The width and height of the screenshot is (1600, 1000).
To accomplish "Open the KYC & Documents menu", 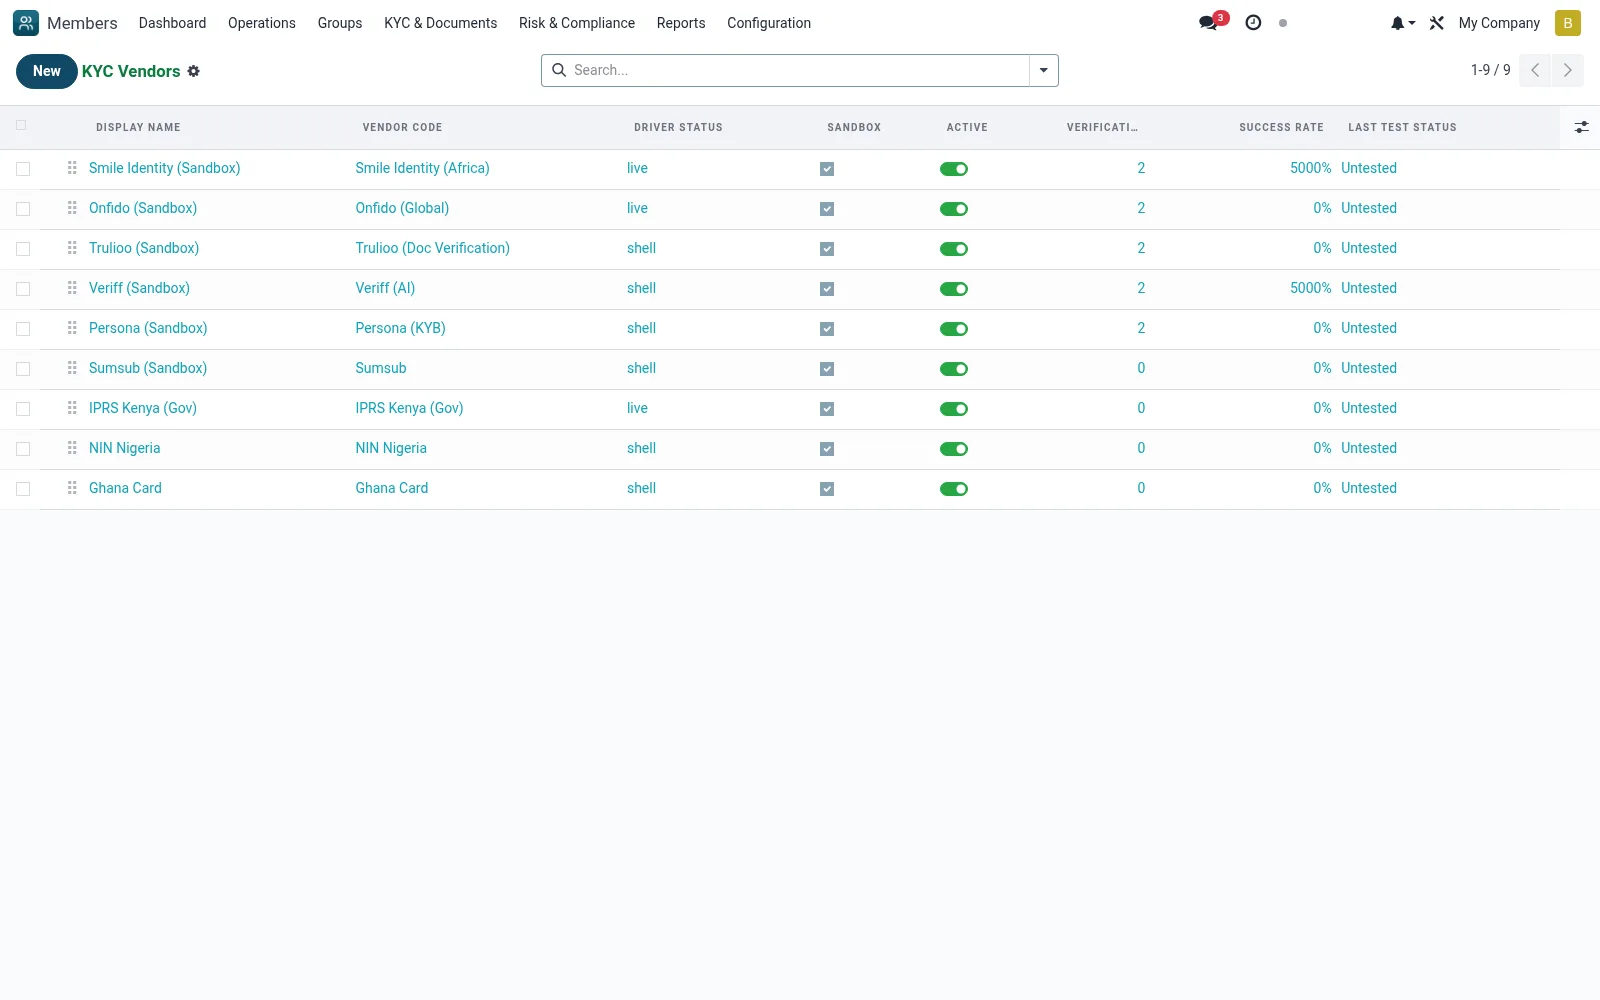I will point(440,23).
